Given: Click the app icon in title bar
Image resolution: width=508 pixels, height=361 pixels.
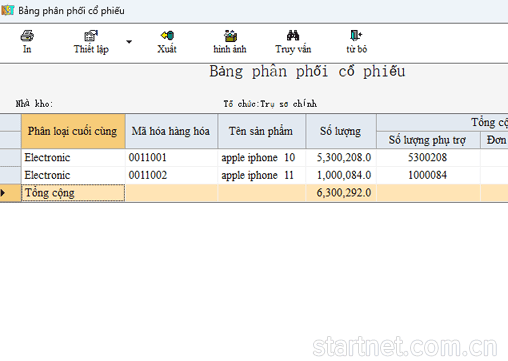Looking at the screenshot, I should point(7,10).
